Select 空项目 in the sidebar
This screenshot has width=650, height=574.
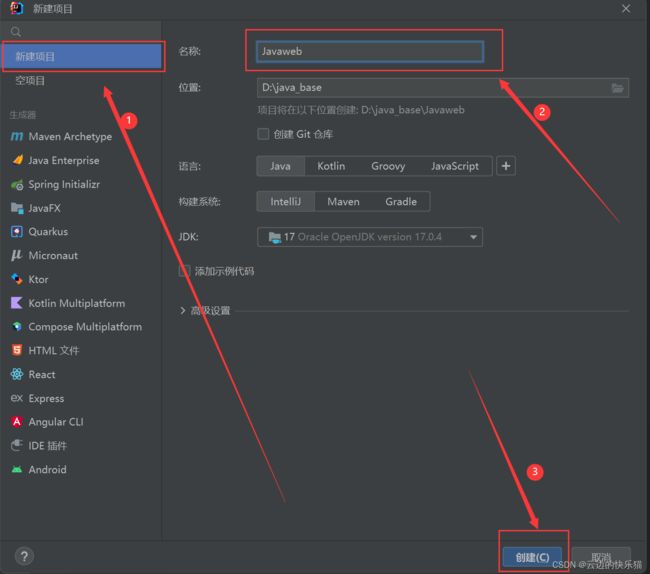pos(82,80)
